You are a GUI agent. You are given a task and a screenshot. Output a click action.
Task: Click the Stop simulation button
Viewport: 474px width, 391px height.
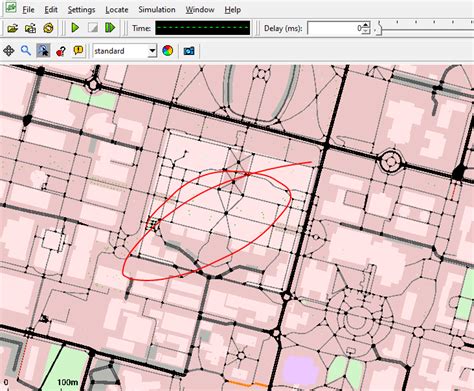point(93,28)
